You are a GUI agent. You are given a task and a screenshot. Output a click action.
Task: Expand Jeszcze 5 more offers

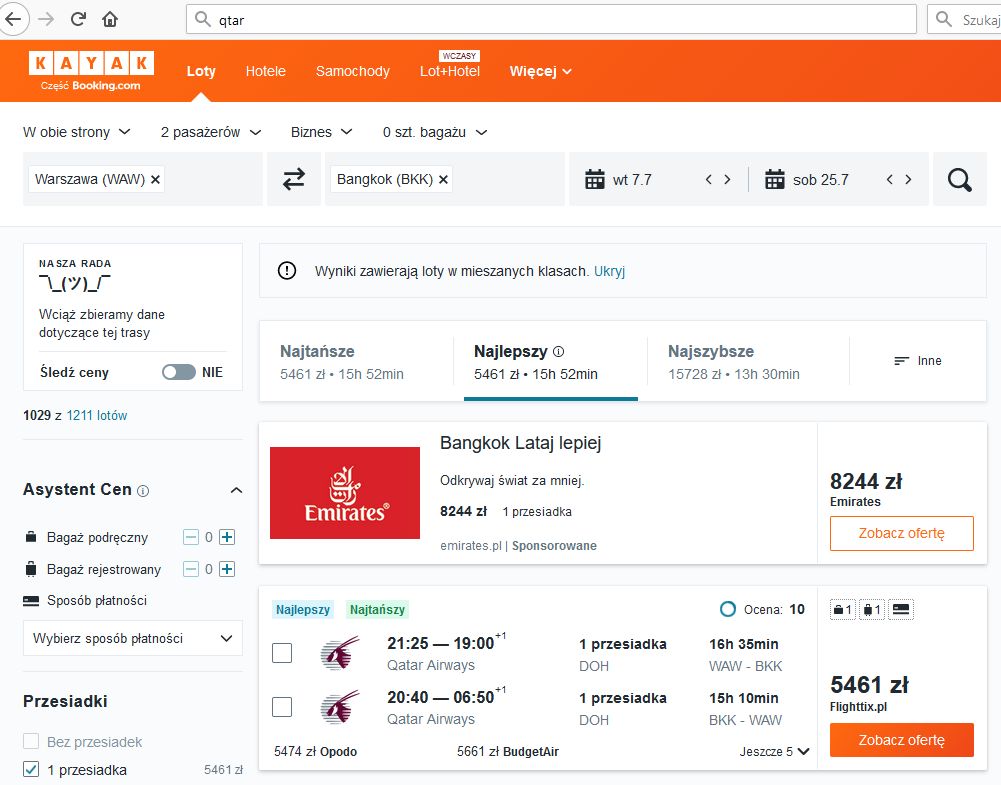click(x=774, y=751)
